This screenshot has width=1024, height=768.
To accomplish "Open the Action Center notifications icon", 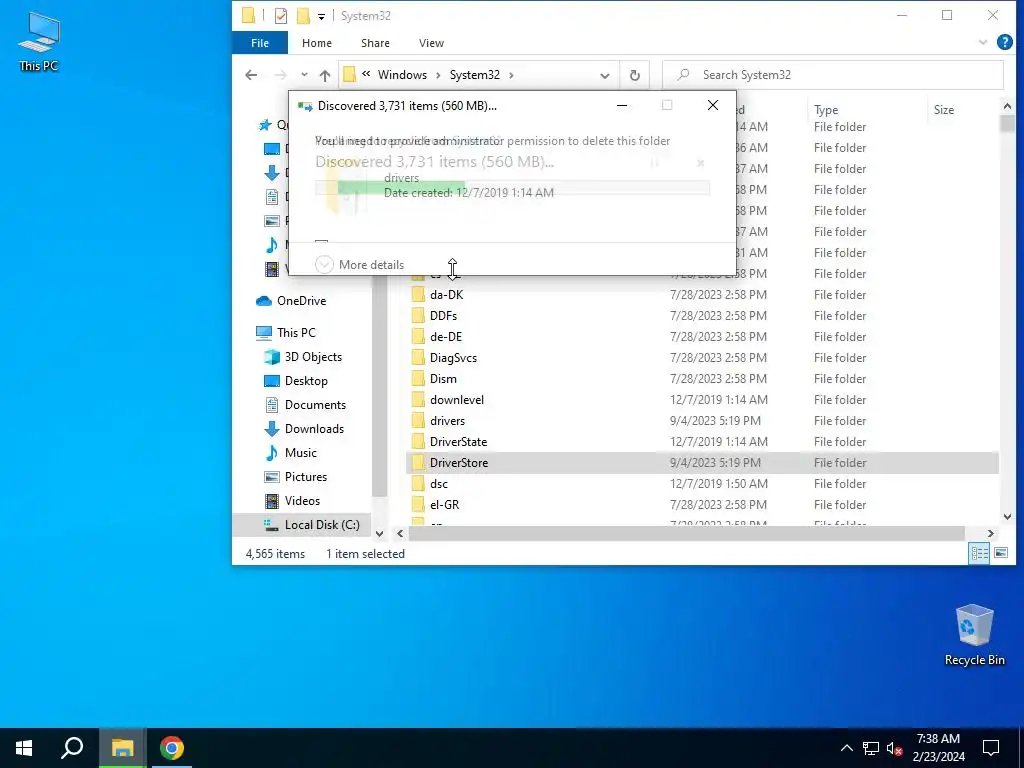I will 991,748.
